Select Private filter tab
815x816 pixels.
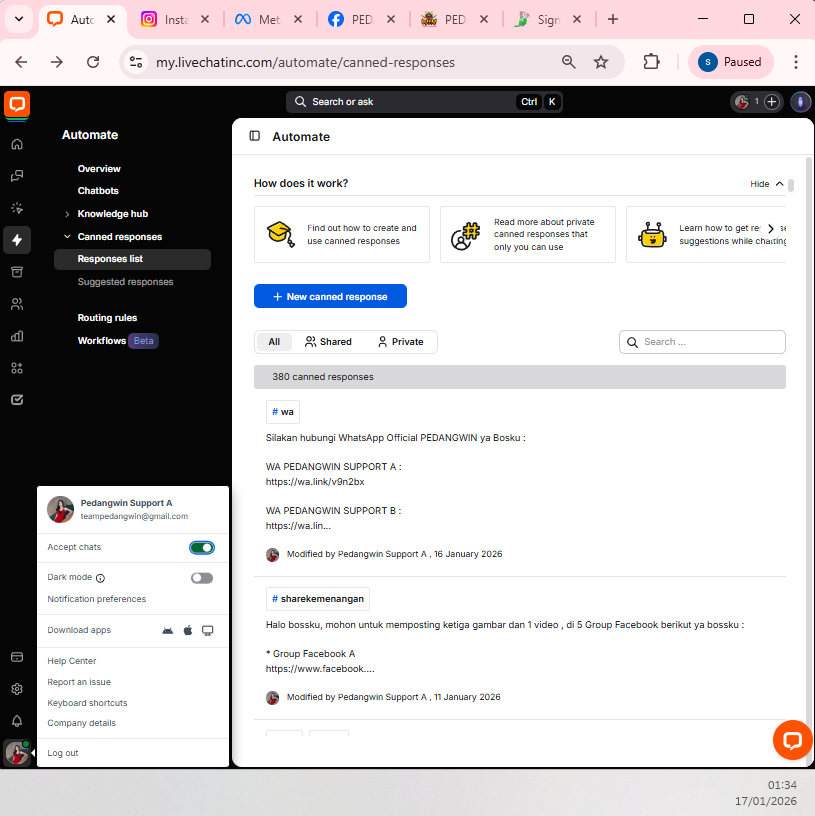401,342
